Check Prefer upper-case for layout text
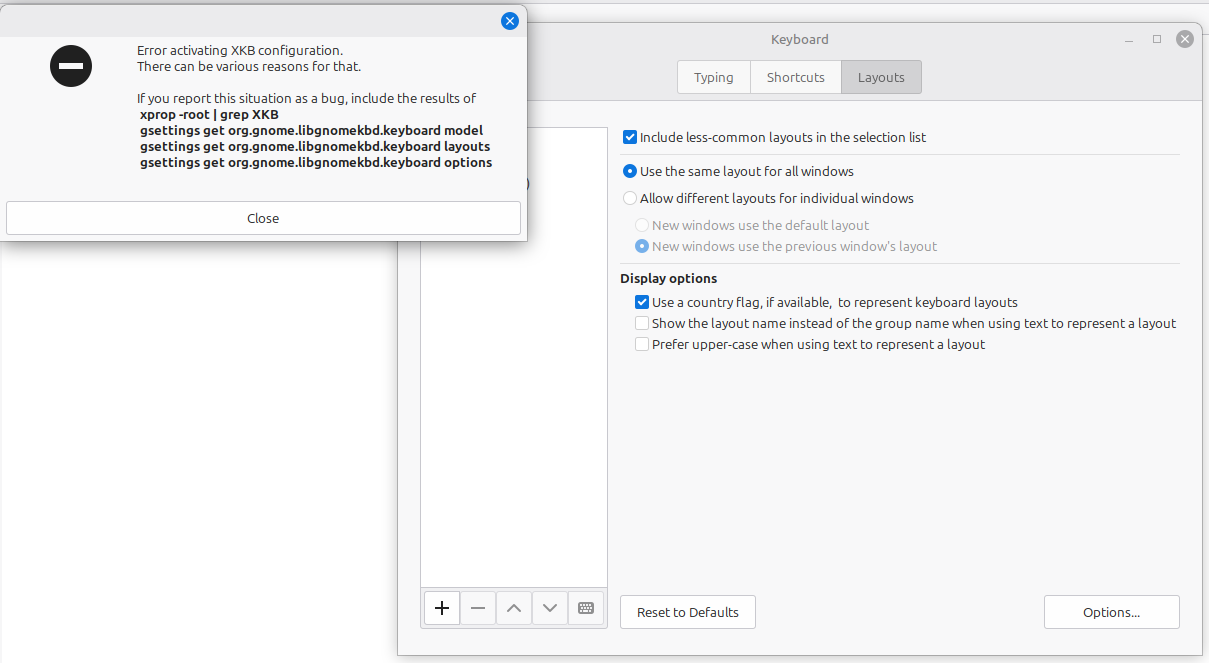The image size is (1209, 663). click(642, 344)
